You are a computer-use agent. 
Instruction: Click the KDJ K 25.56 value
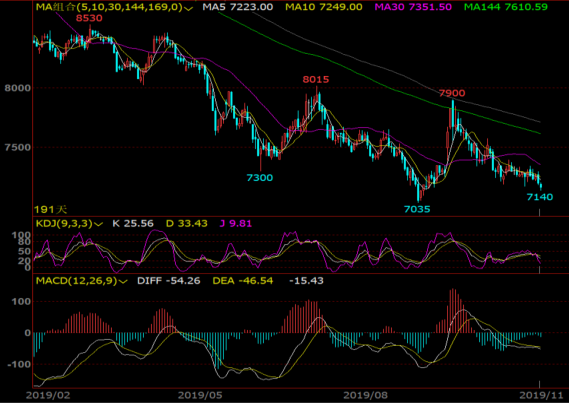(x=133, y=223)
